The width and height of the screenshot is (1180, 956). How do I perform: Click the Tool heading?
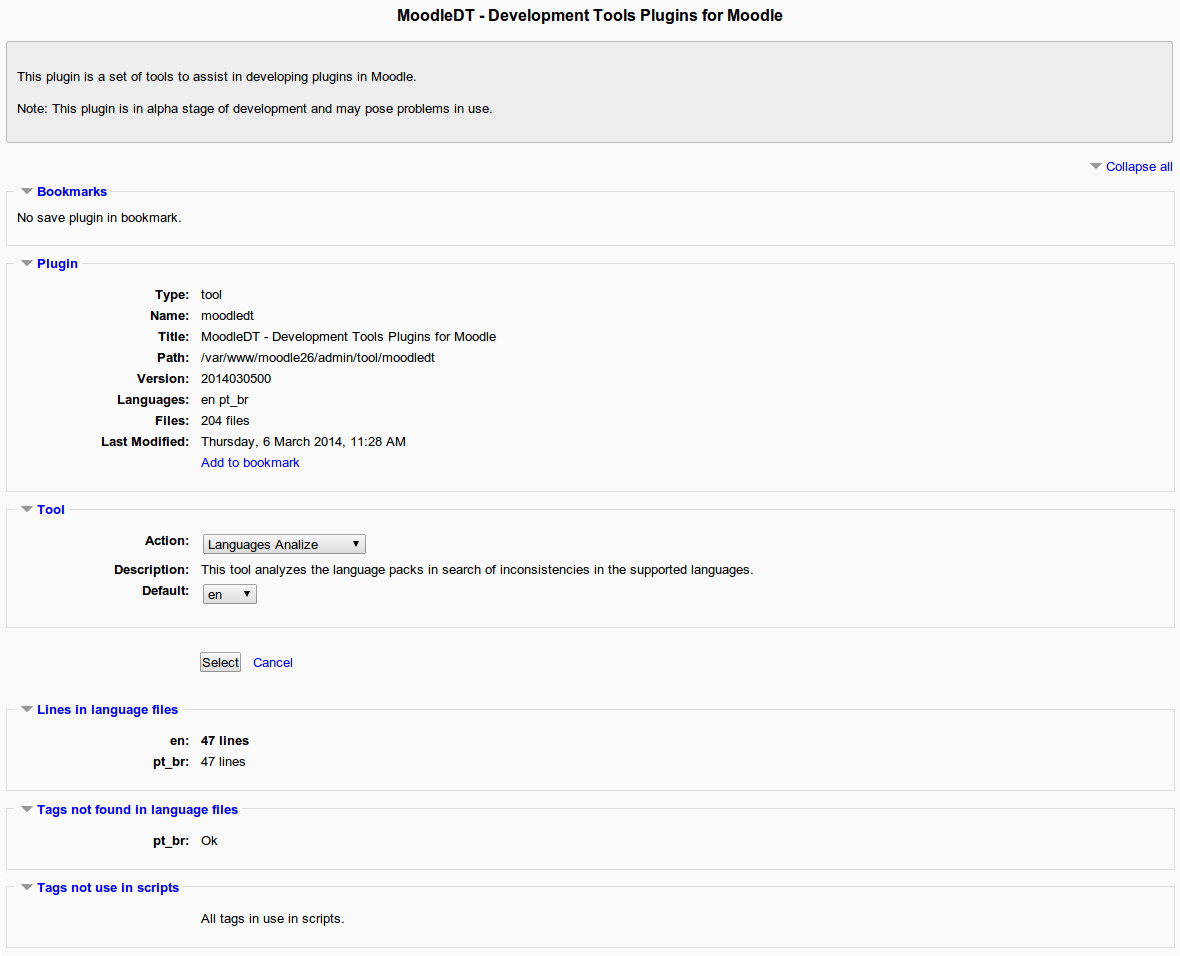pos(50,509)
